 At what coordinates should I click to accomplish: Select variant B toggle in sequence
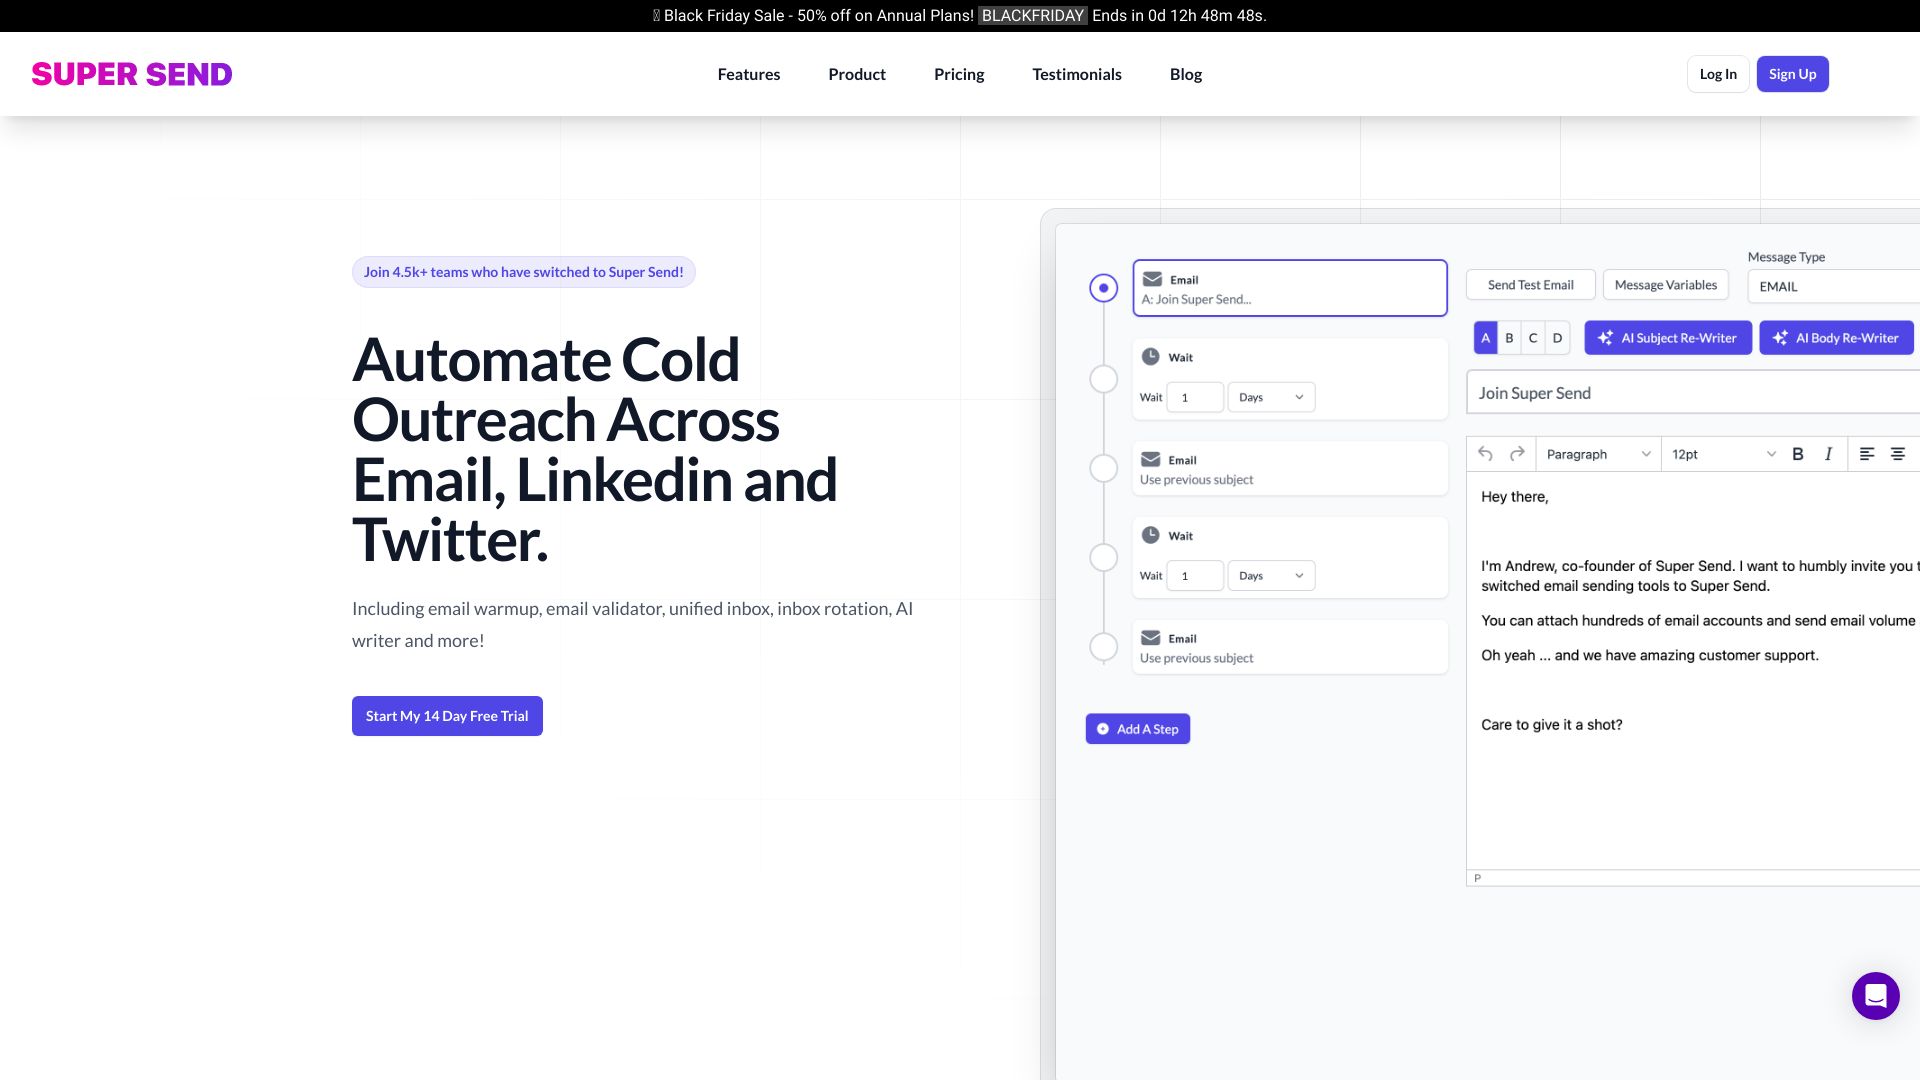pos(1509,338)
